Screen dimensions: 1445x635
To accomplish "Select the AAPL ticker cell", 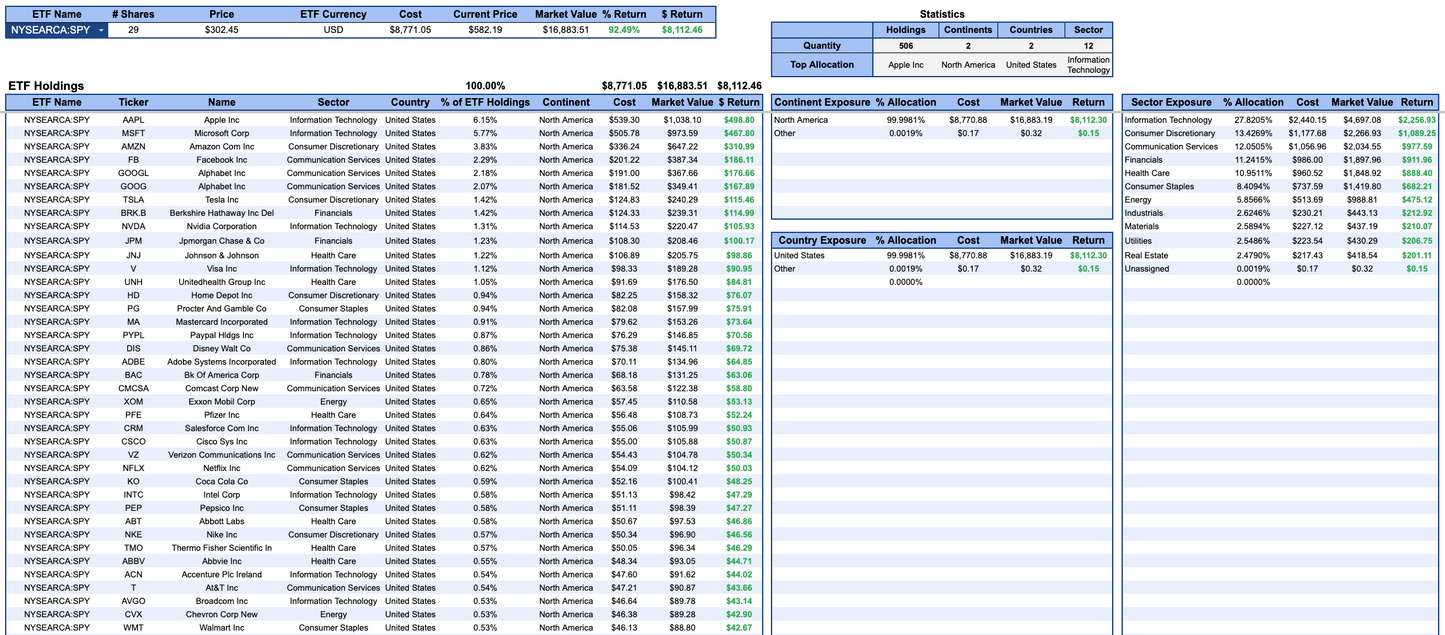I will tap(133, 120).
